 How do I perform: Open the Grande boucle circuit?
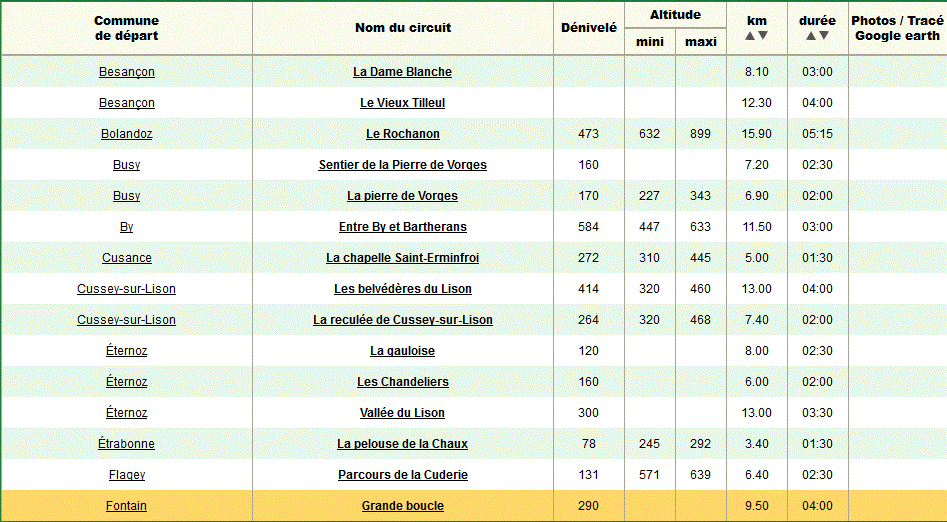pyautogui.click(x=402, y=506)
